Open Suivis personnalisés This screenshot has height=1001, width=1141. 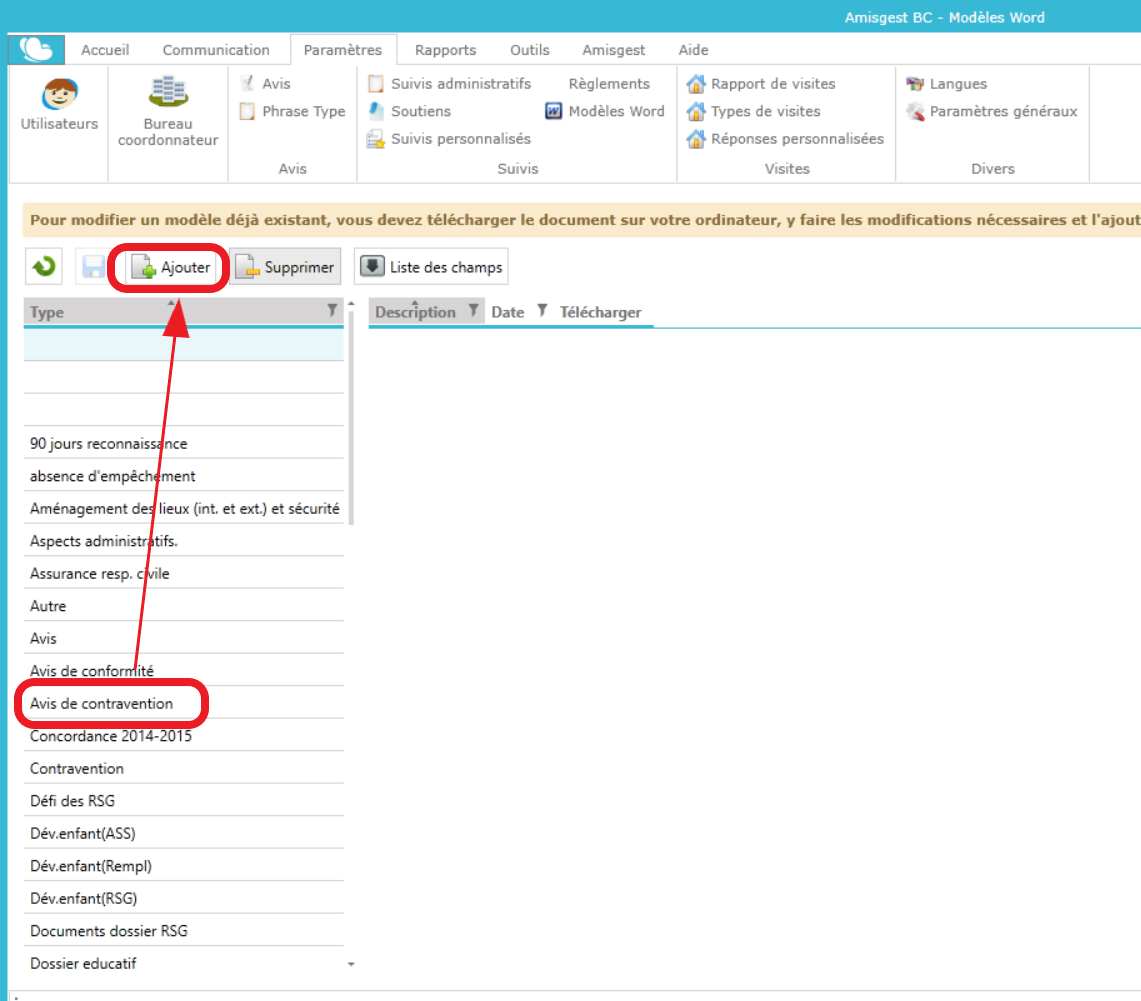450,139
